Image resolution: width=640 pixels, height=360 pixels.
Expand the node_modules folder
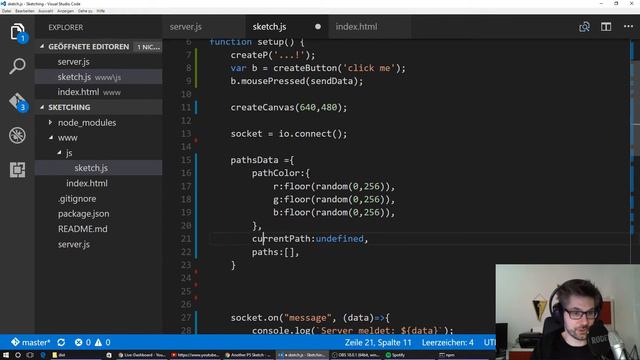50,122
